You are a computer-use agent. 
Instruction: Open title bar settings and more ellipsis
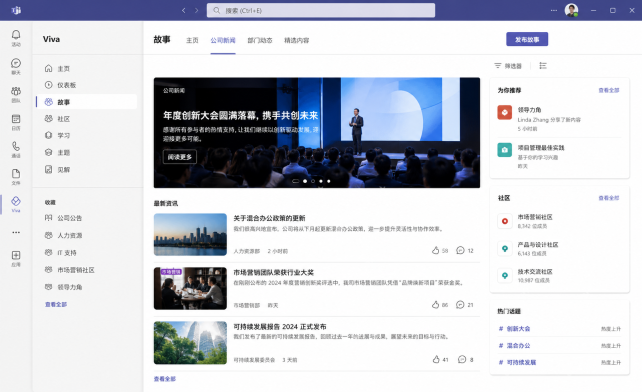(x=554, y=10)
